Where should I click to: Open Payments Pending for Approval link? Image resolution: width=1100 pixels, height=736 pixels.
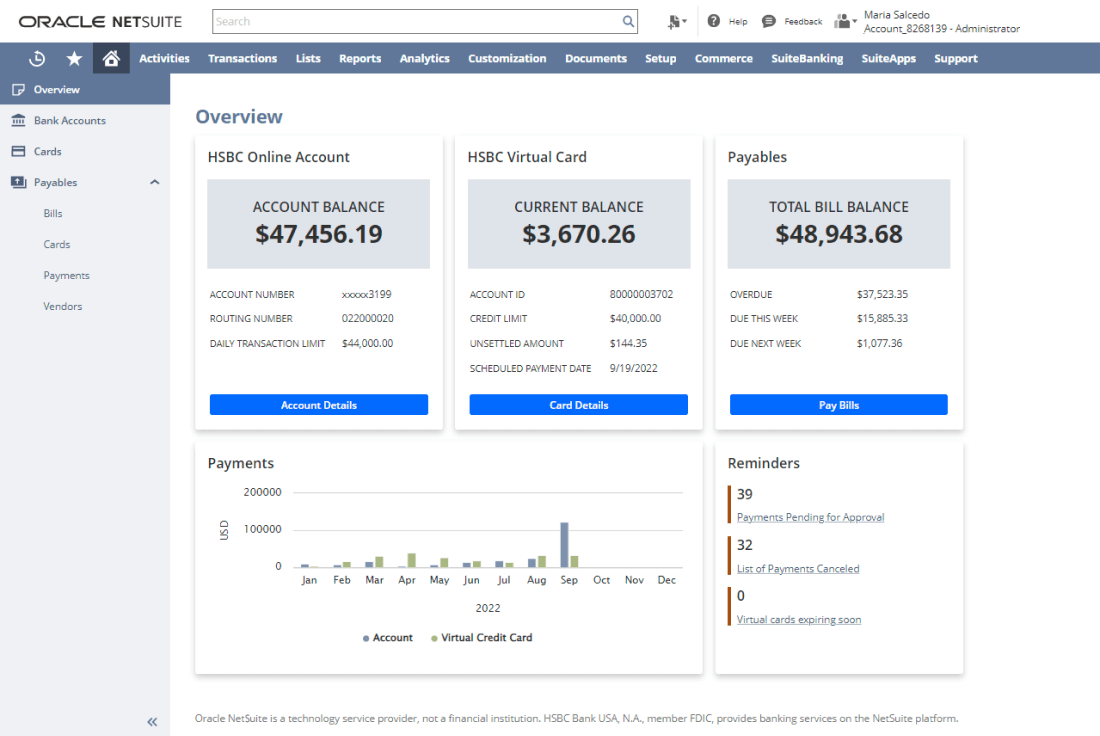coord(810,517)
